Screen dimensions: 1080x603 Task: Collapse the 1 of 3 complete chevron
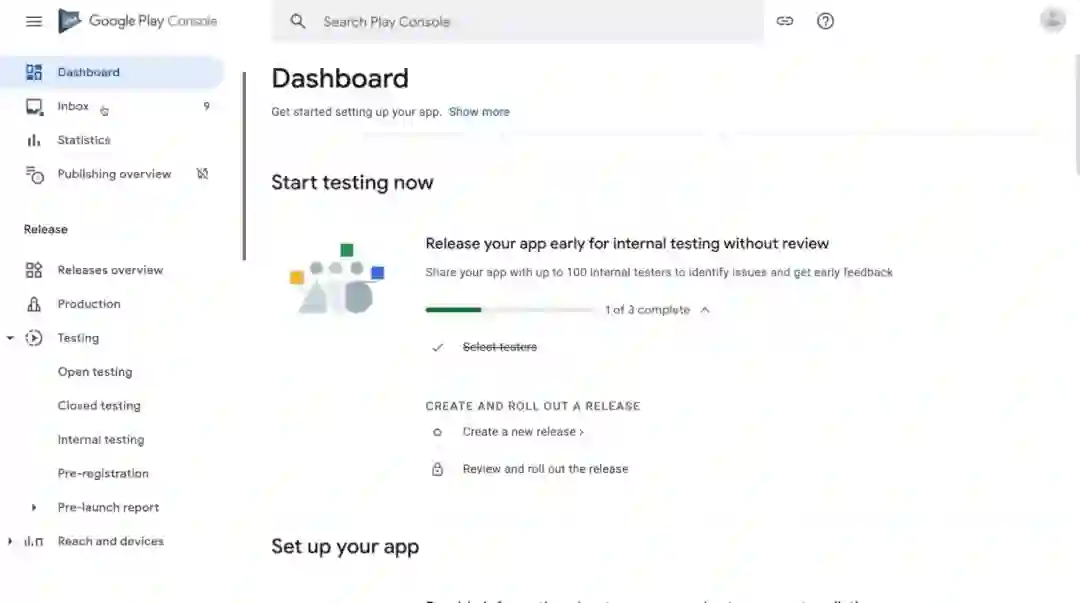click(705, 310)
